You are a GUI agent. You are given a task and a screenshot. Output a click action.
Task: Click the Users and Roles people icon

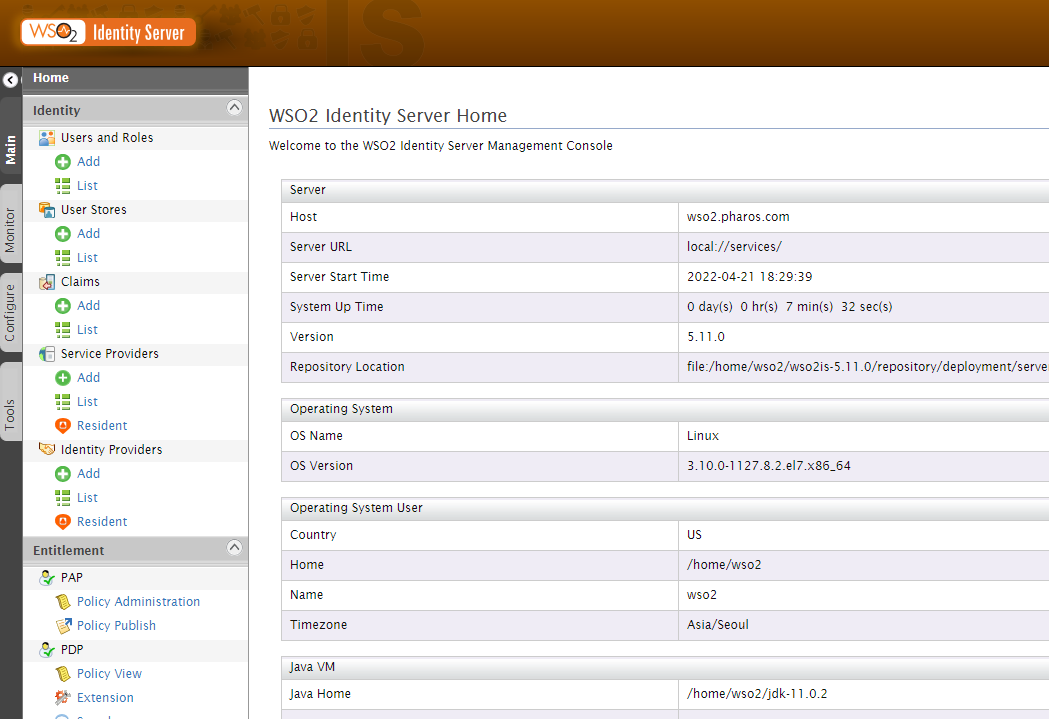pyautogui.click(x=47, y=138)
